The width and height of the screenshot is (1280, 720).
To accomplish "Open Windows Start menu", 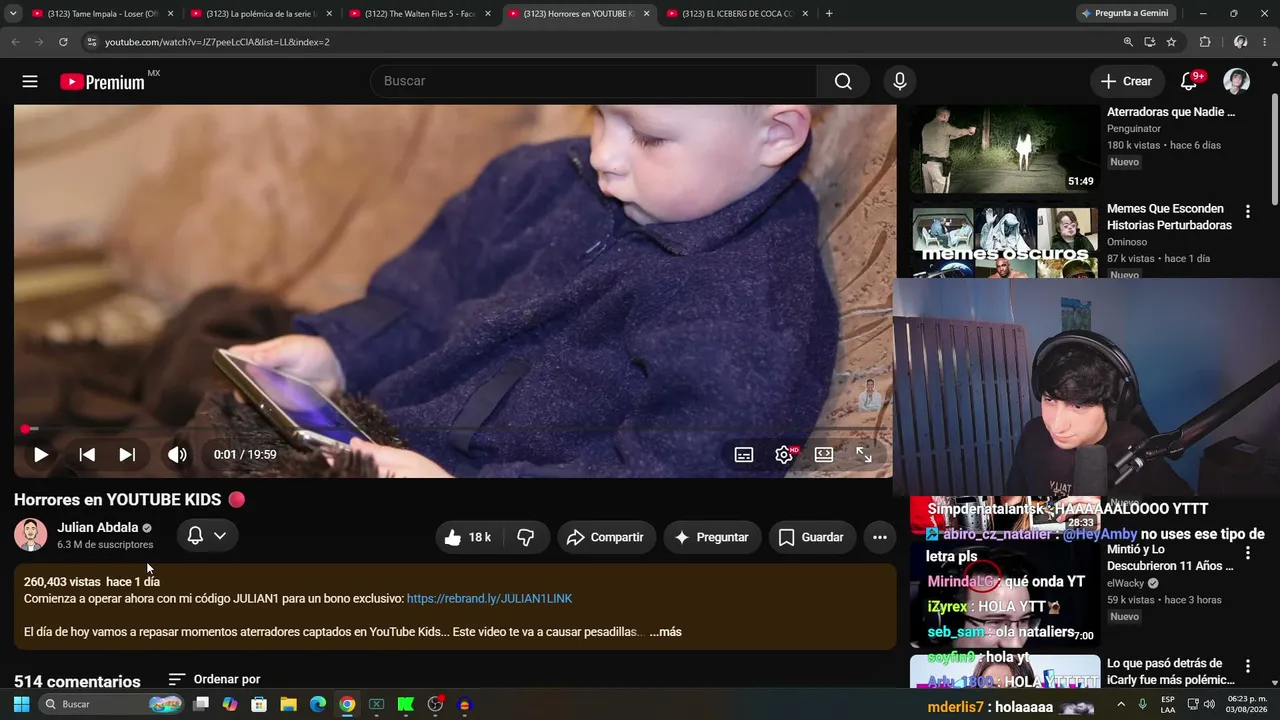I will (21, 704).
